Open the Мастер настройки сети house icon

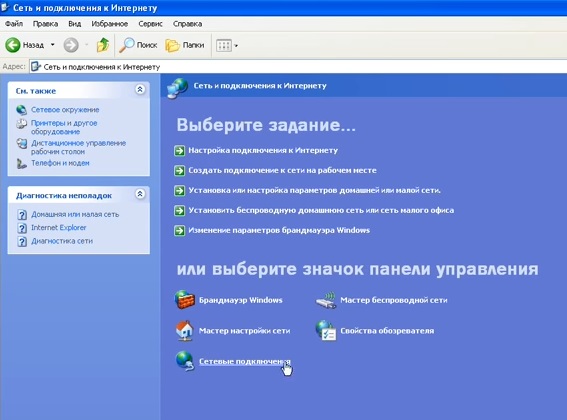[185, 330]
